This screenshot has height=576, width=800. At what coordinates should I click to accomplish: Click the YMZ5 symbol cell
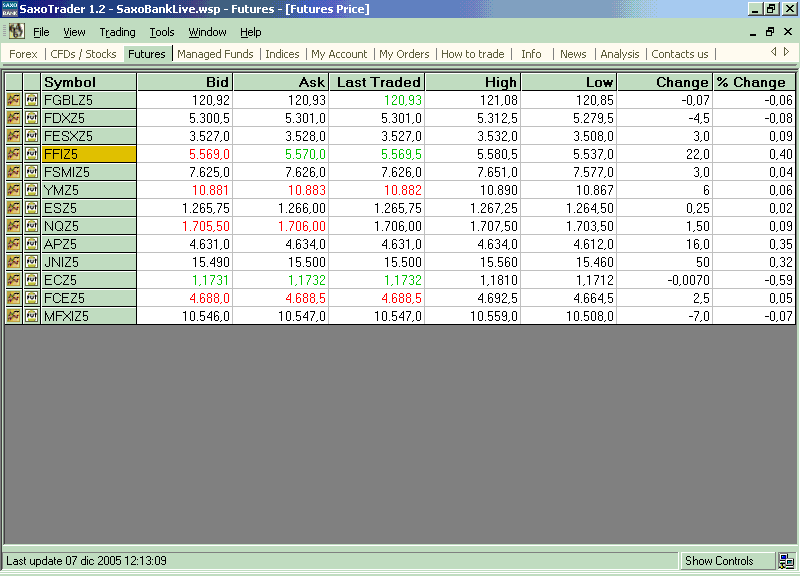tap(88, 190)
